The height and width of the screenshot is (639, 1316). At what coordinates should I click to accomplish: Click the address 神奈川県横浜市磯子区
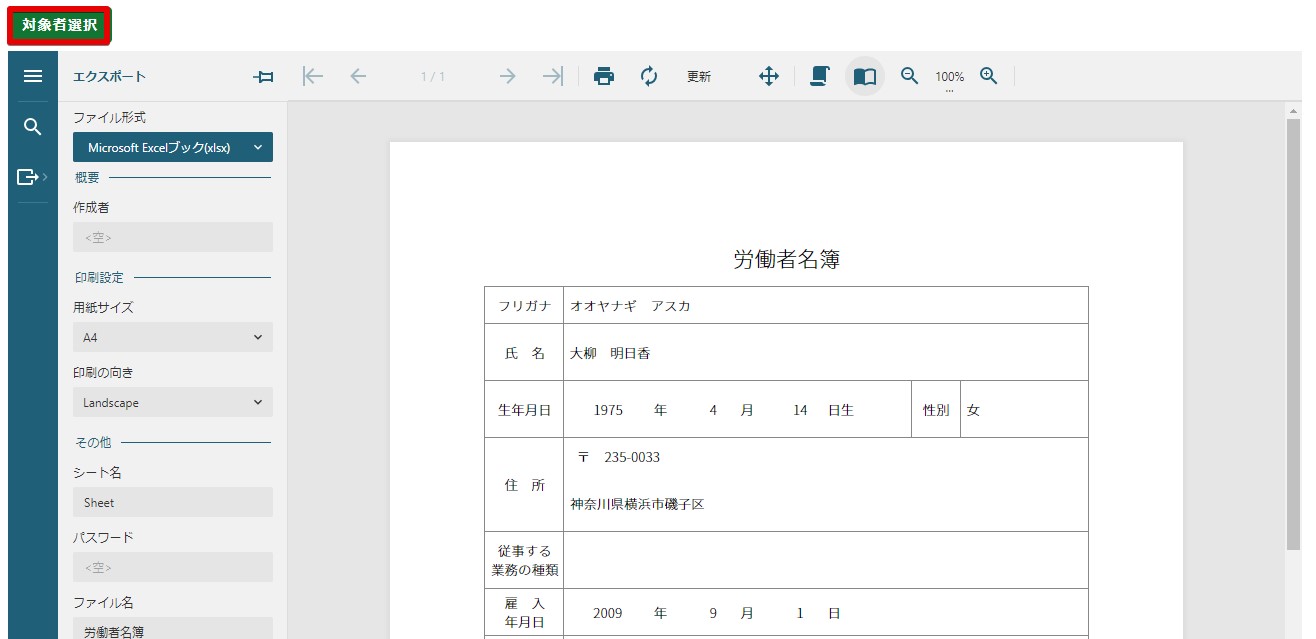pos(637,504)
